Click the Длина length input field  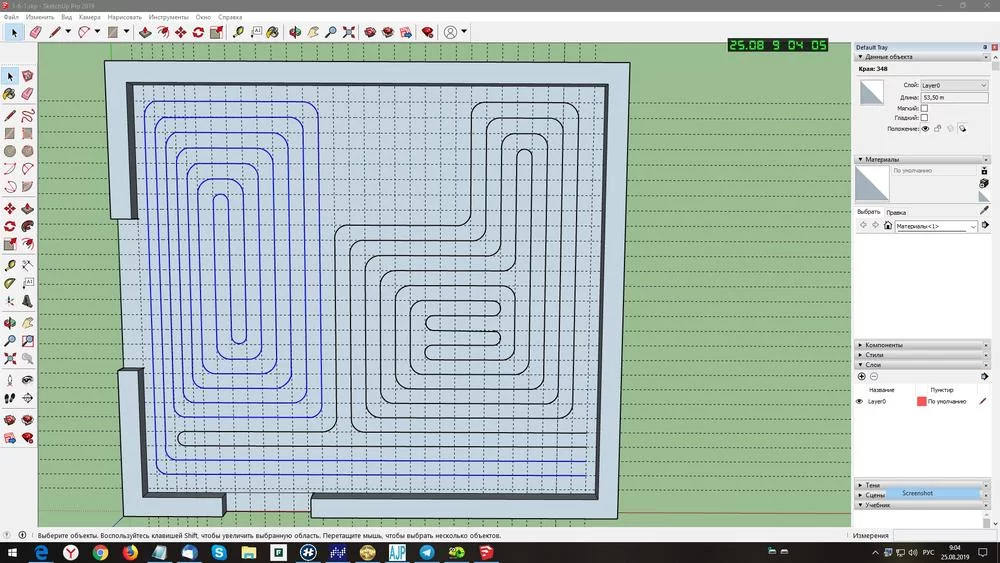[x=954, y=98]
